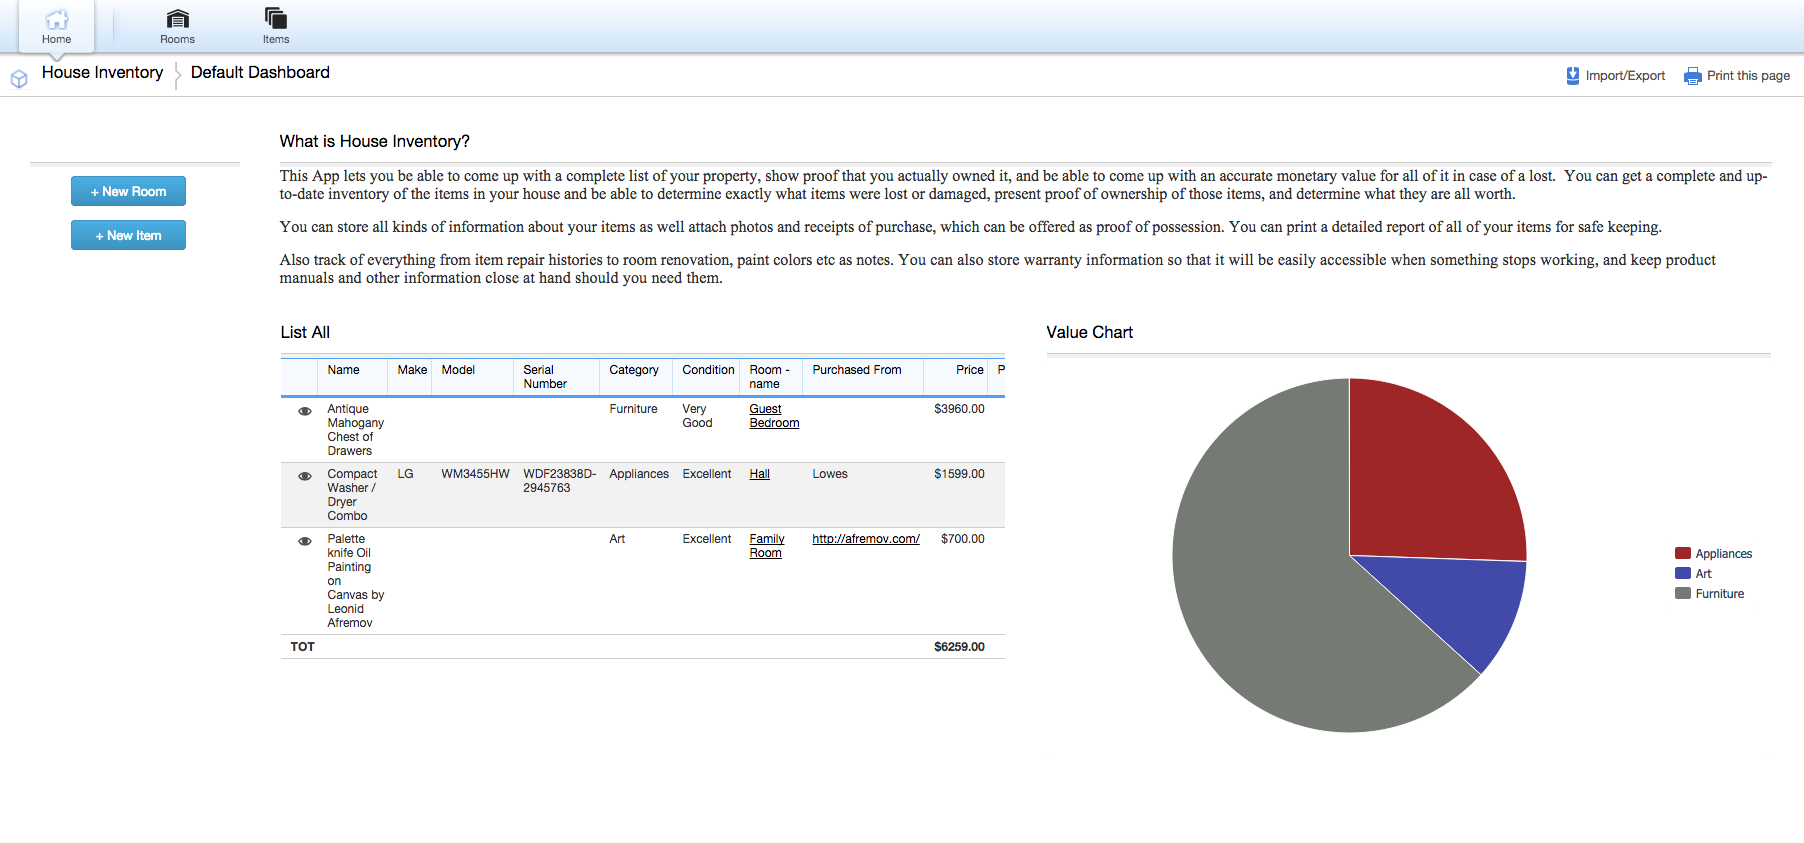Sort table by Condition column header
1804x843 pixels.
tap(708, 370)
